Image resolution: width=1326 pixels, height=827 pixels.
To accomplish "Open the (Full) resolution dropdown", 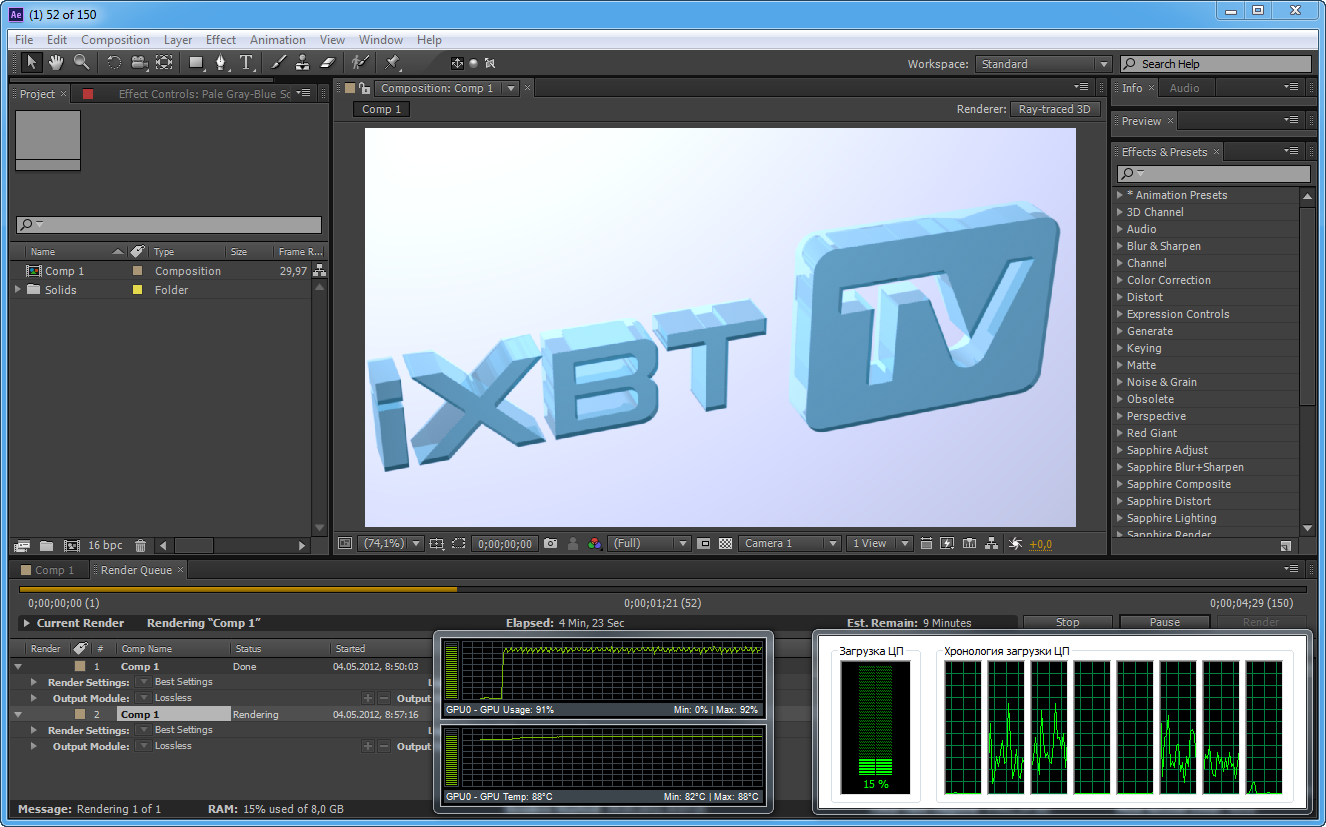I will point(648,544).
